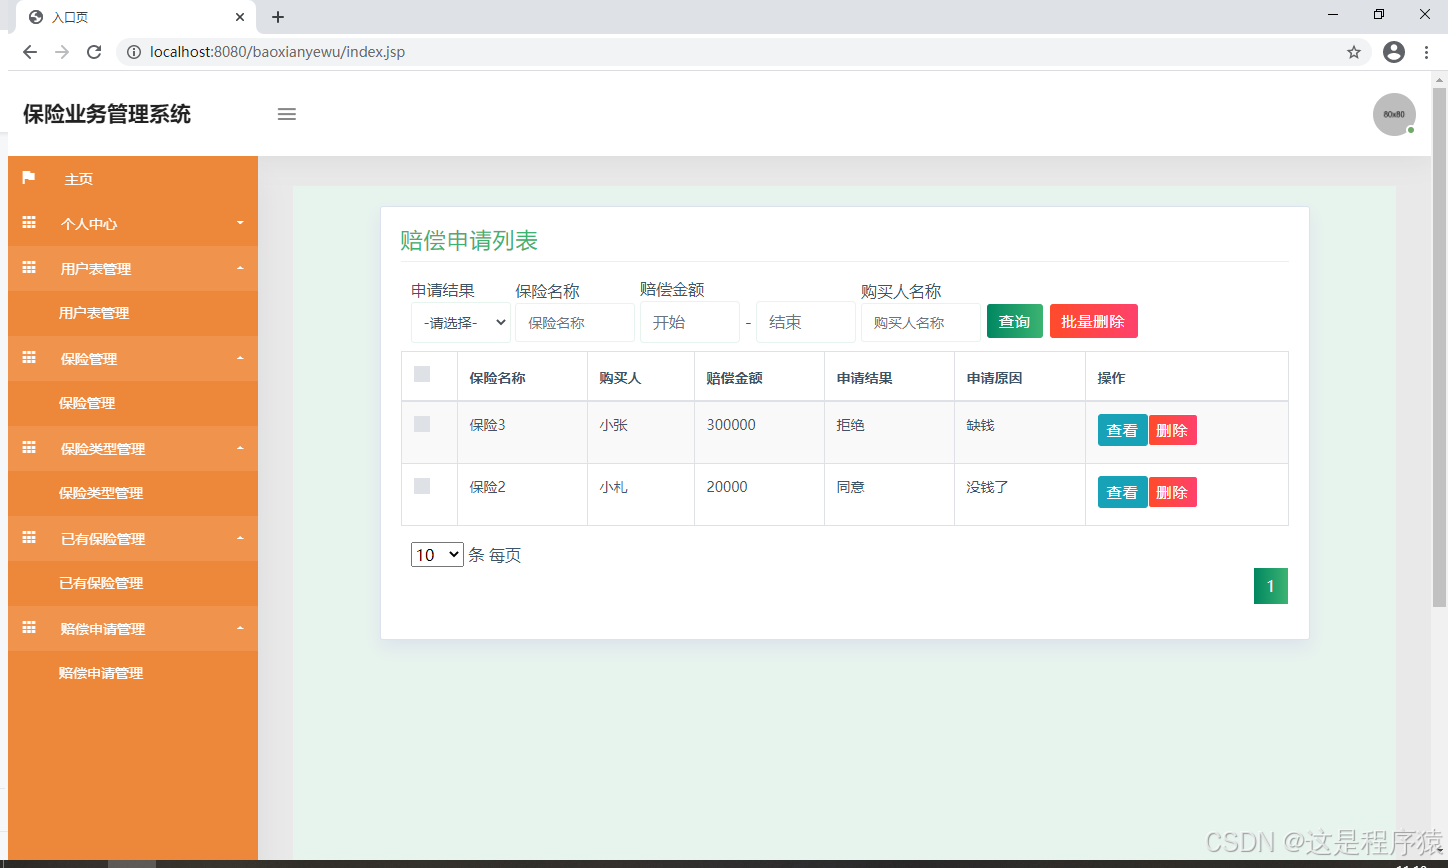Viewport: 1448px width, 868px height.
Task: Go back using browser back arrow
Action: (30, 52)
